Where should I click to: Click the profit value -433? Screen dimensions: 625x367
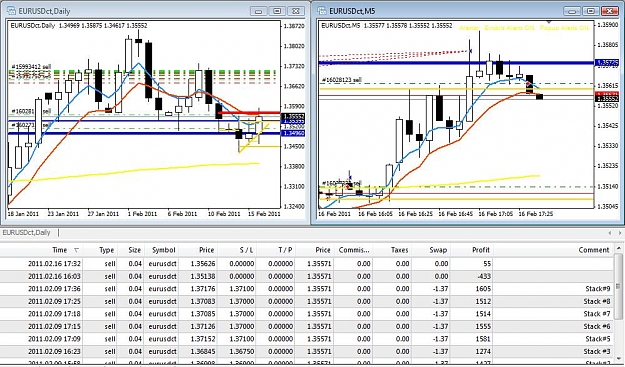click(483, 276)
